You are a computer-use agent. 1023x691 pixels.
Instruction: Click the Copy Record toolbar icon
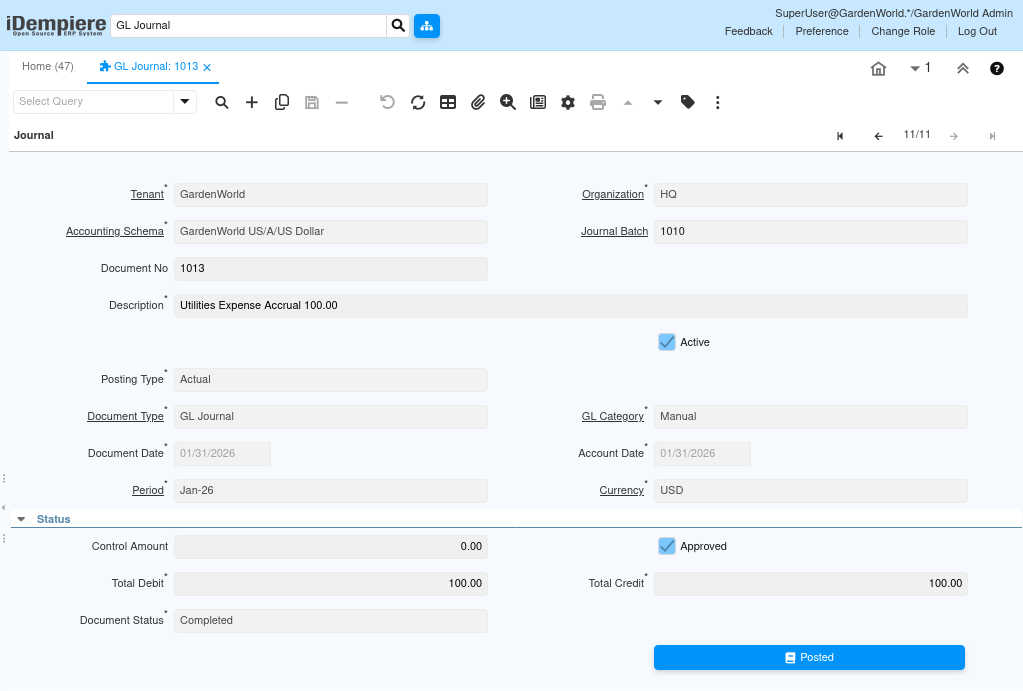pos(282,102)
